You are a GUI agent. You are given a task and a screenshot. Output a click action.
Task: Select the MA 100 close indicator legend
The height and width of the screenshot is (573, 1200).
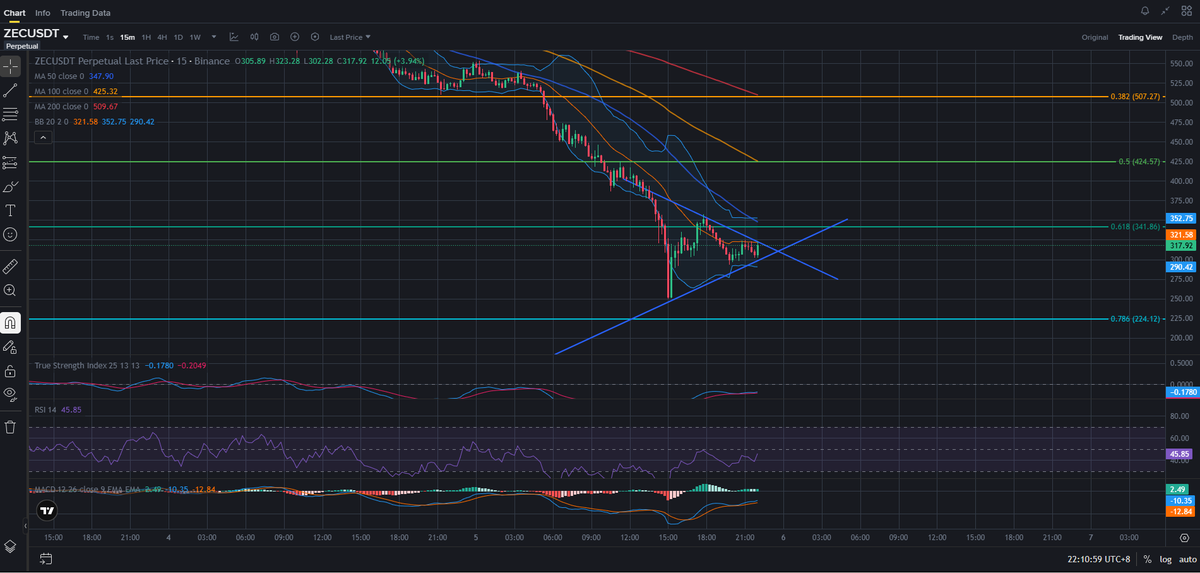tap(63, 91)
